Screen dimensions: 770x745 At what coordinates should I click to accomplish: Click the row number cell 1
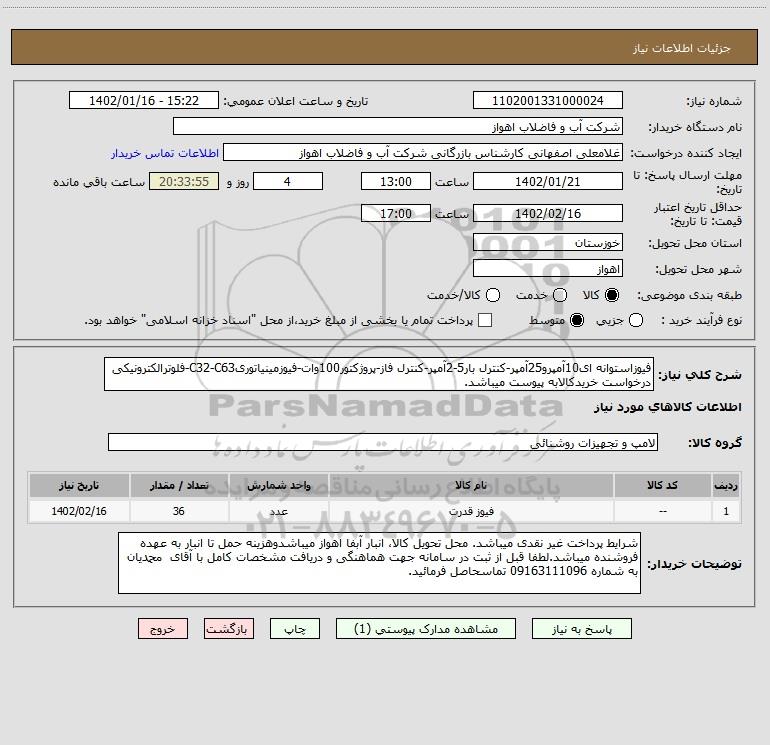[x=726, y=511]
